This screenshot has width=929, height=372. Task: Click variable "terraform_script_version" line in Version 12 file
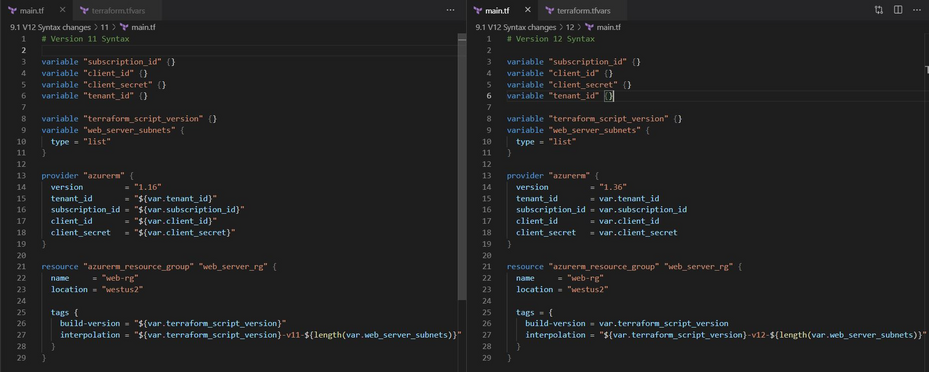click(x=594, y=119)
